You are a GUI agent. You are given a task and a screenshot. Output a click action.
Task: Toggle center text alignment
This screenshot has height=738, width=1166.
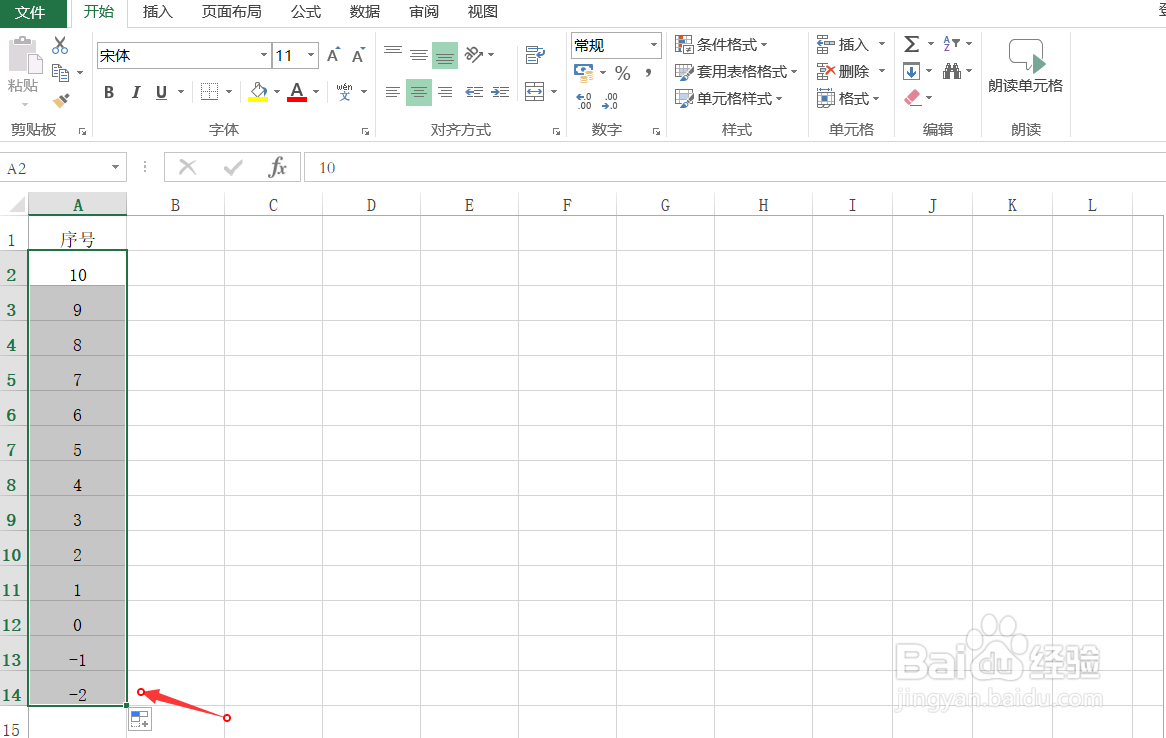coord(419,92)
